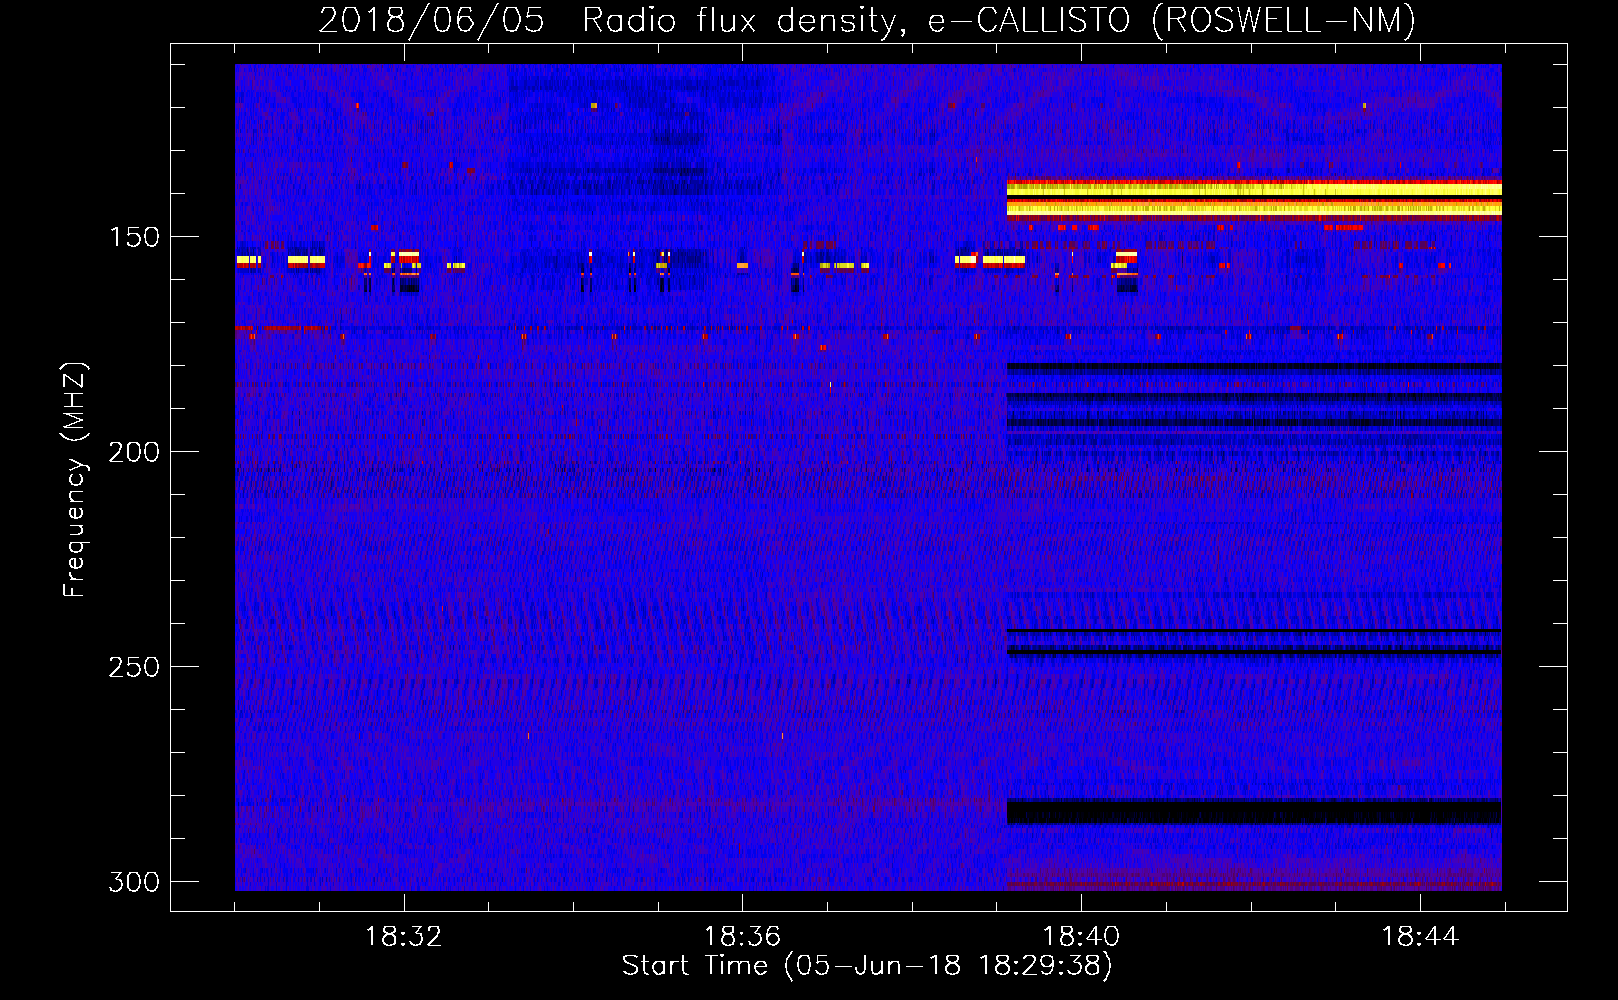
Task: Click the dark double band near 245 MHz
Action: pos(1254,642)
